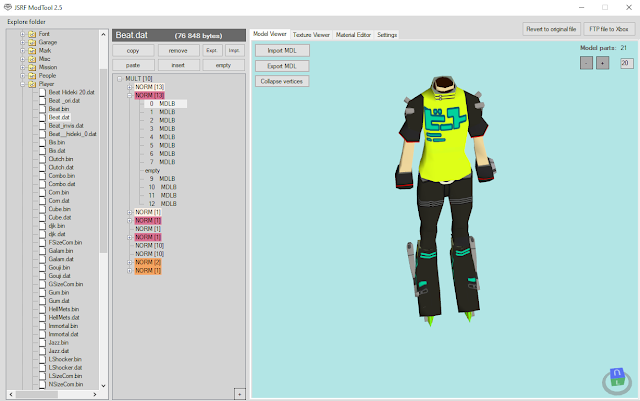The width and height of the screenshot is (640, 401).
Task: Select the Beat_jmvis.dat file
Action: (66, 126)
